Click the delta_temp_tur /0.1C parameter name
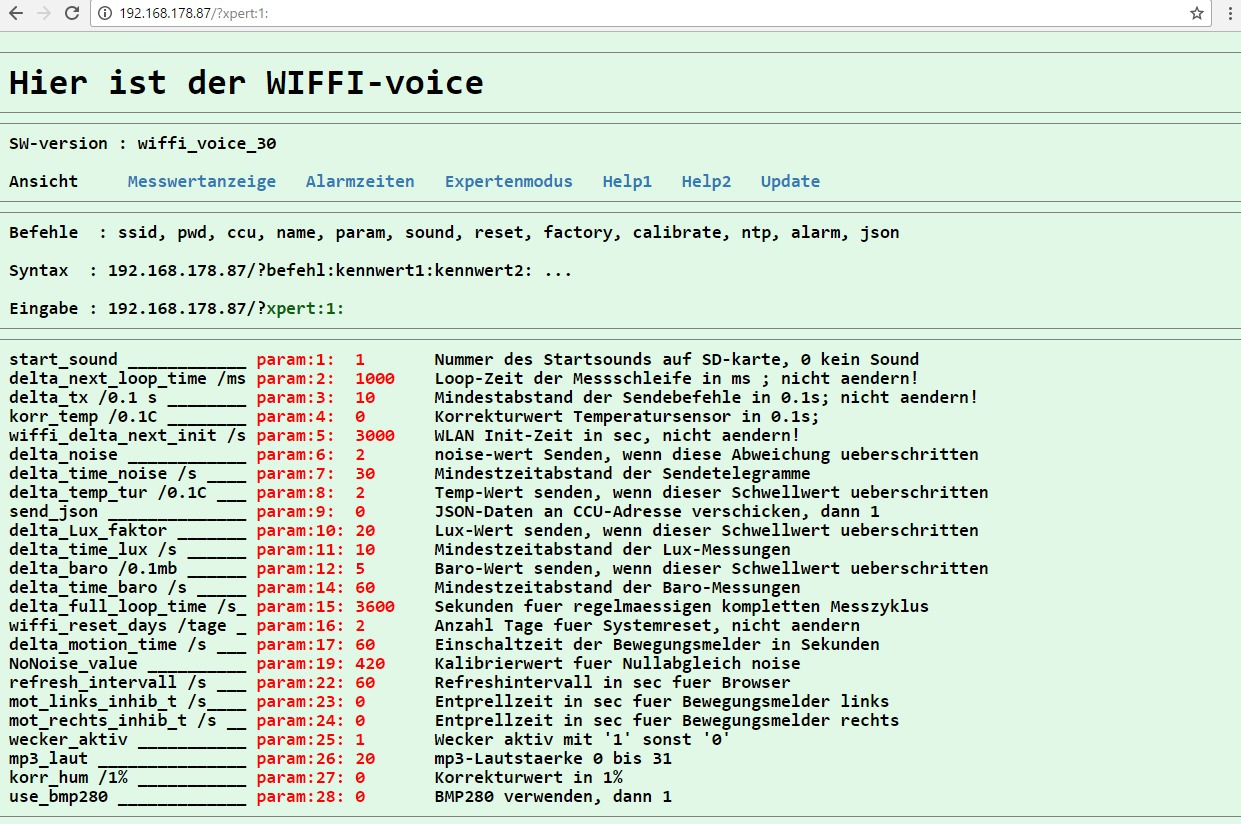 click(x=108, y=492)
